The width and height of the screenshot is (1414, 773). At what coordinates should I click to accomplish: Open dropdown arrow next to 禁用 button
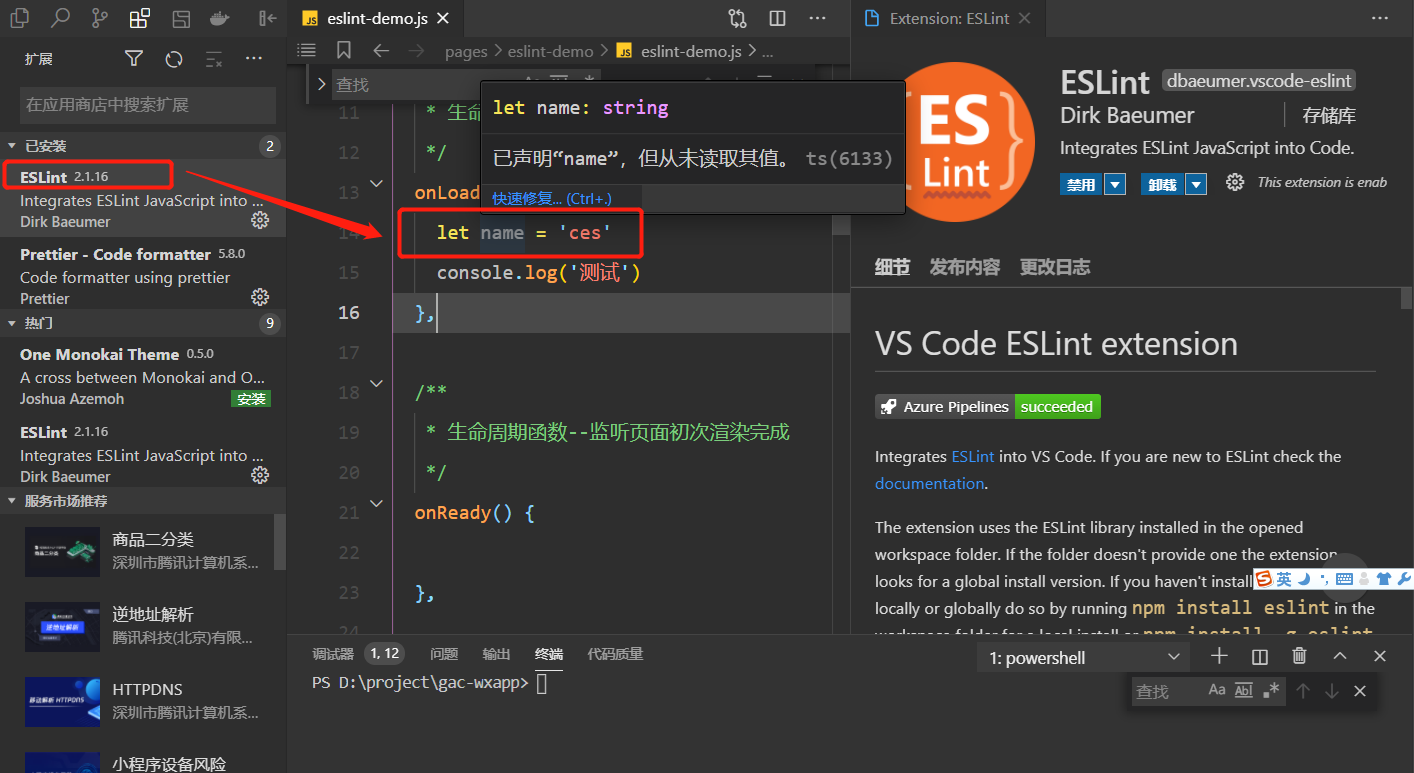pyautogui.click(x=1115, y=184)
